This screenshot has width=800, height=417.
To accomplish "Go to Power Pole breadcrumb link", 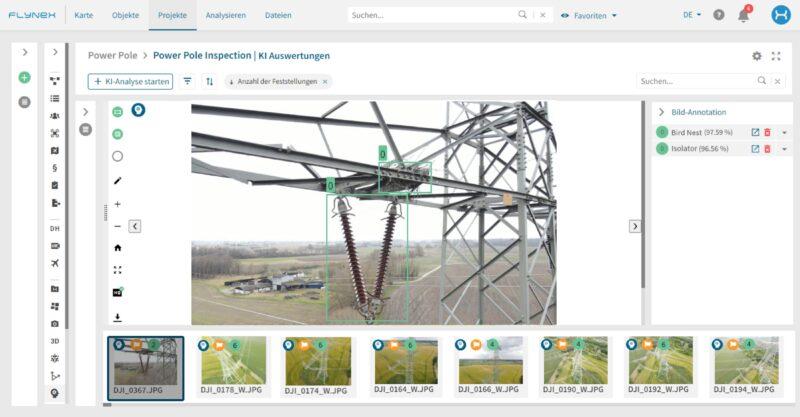I will (x=113, y=55).
